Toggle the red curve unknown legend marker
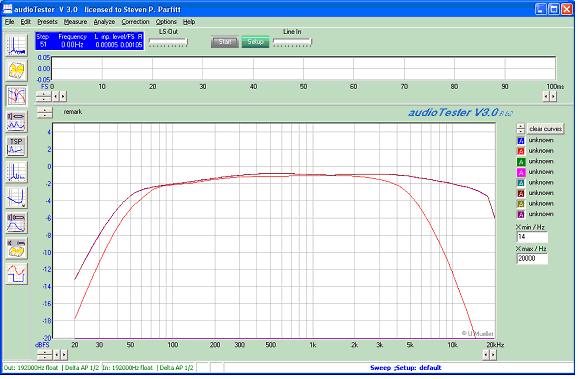 click(521, 151)
